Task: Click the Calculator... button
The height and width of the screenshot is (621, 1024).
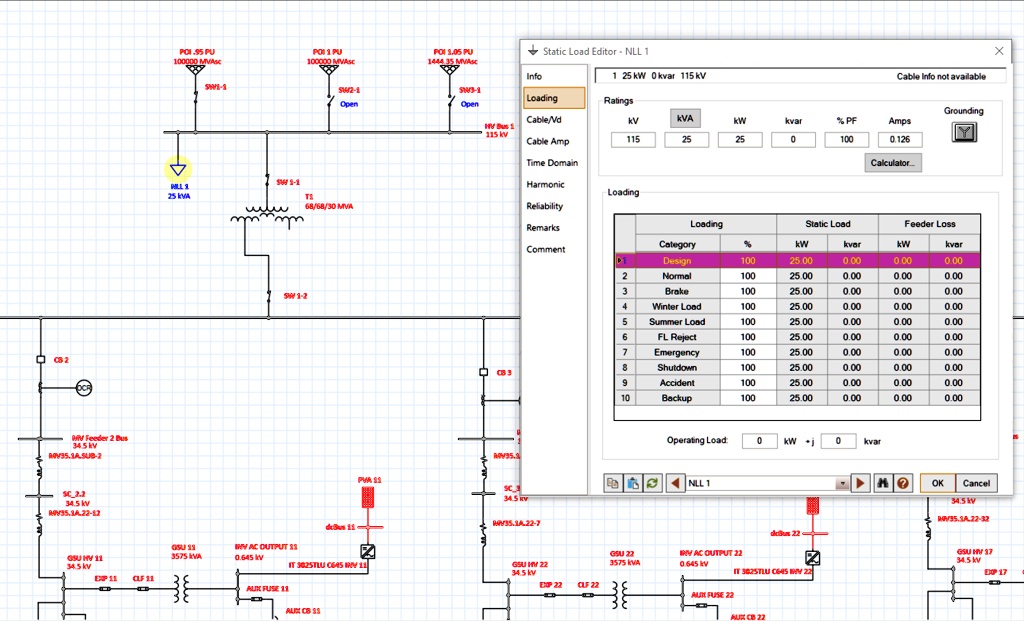Action: [x=893, y=163]
